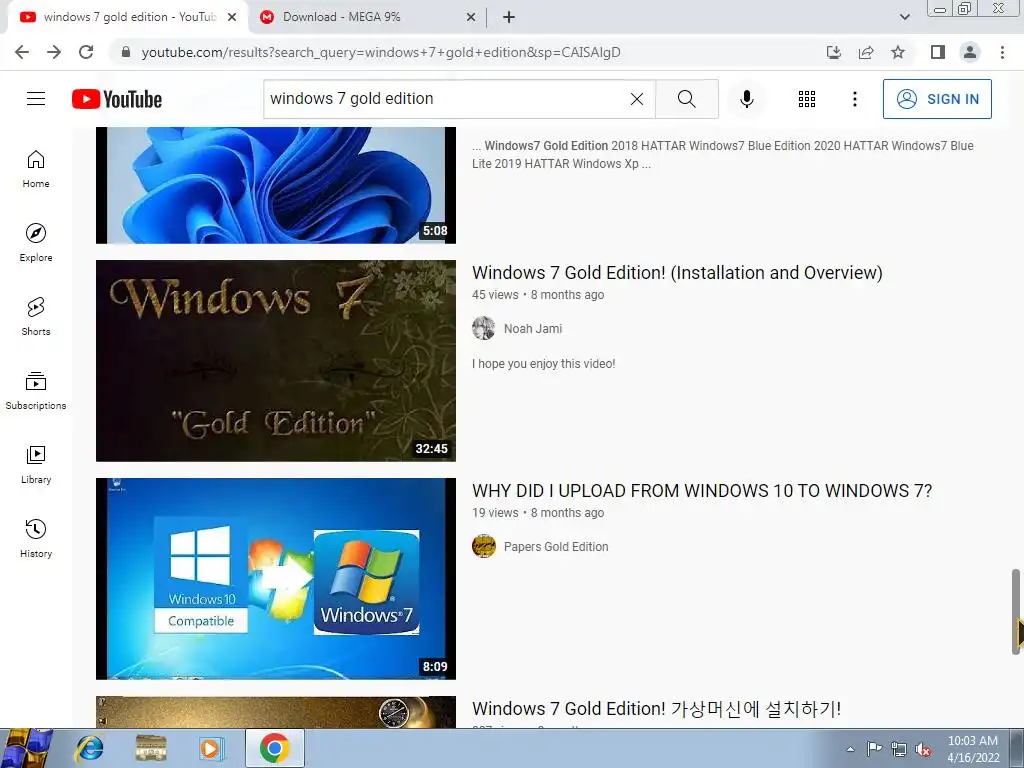
Task: Go back with the browser back arrow
Action: tap(22, 52)
